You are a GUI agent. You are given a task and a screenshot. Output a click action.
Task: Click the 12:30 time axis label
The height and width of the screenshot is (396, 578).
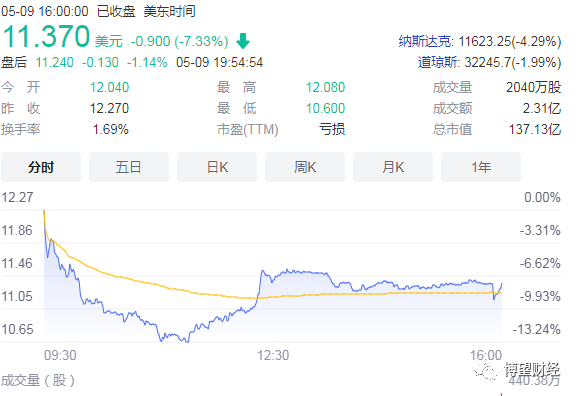point(273,355)
